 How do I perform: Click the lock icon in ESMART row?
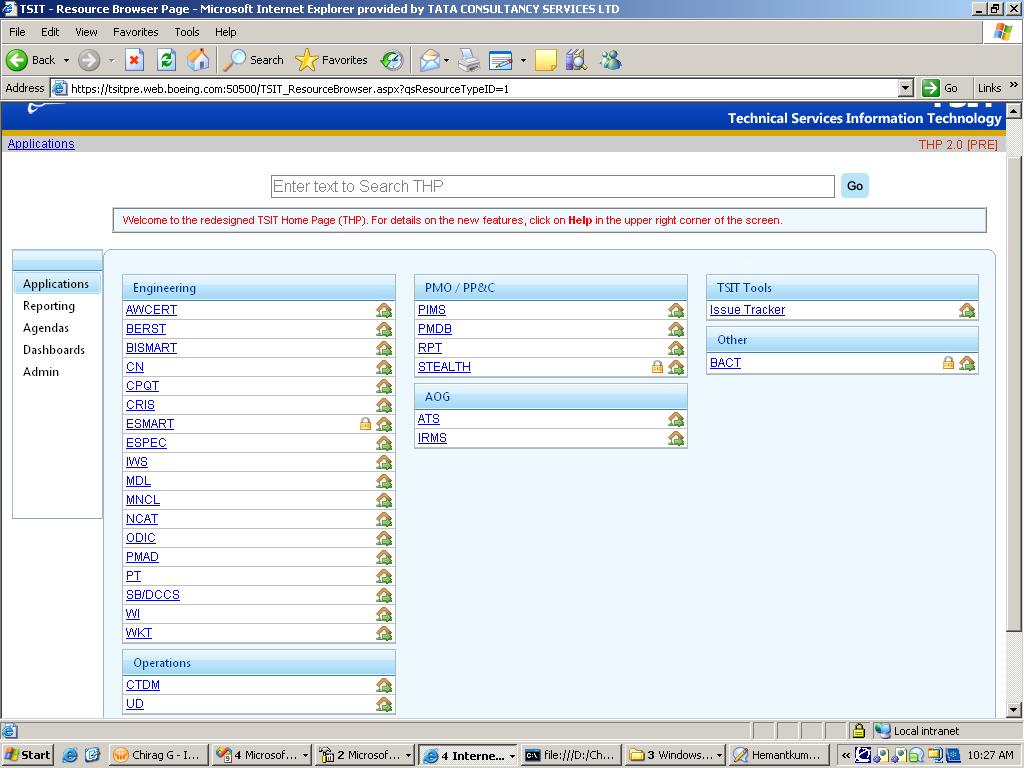[366, 424]
